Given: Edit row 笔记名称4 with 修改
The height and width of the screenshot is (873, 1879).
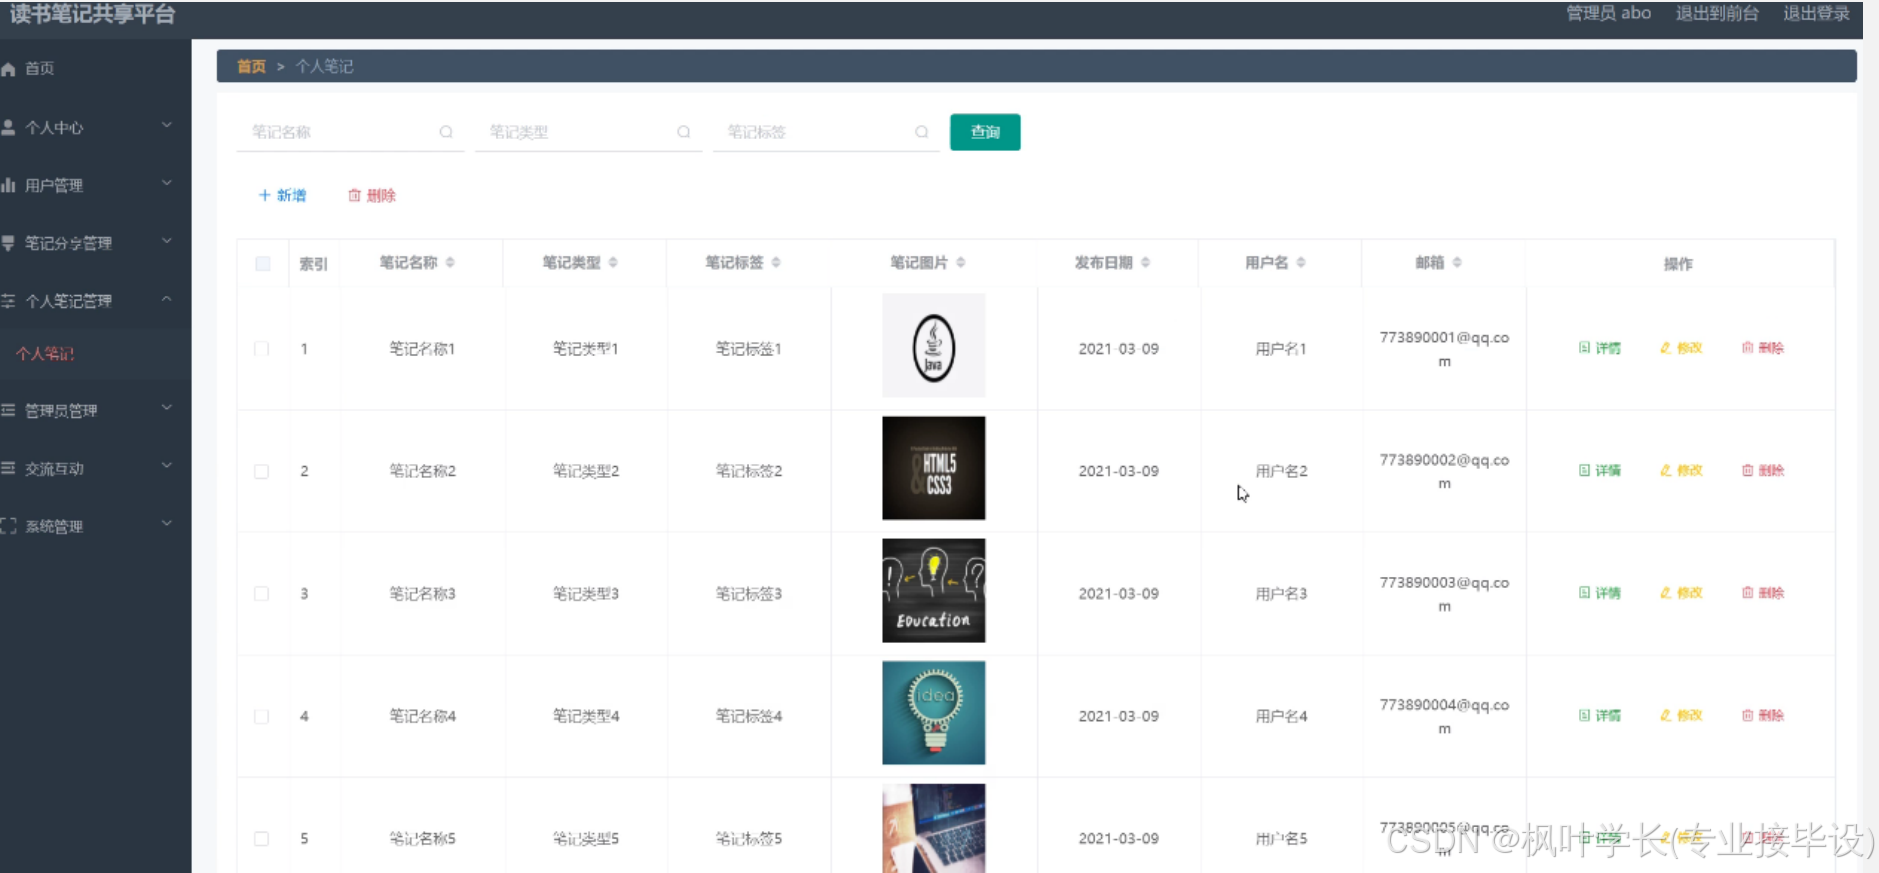Looking at the screenshot, I should pyautogui.click(x=1681, y=715).
